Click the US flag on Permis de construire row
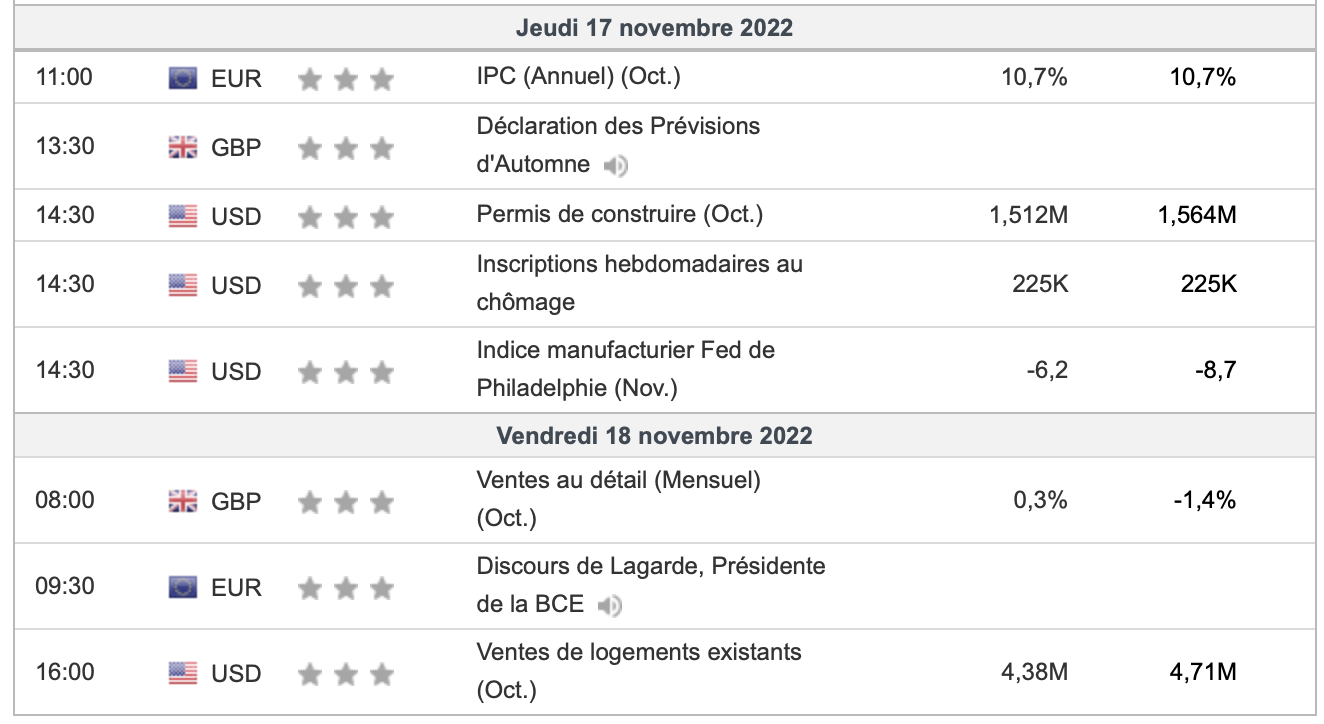Viewport: 1324px width, 724px height. (183, 216)
